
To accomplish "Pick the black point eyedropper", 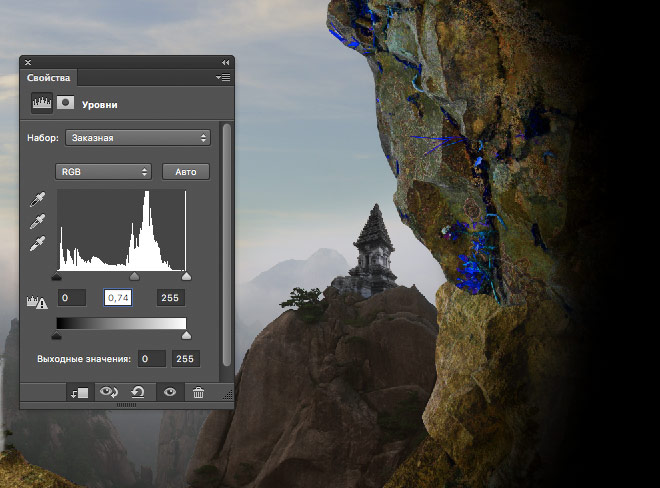I will [x=37, y=200].
